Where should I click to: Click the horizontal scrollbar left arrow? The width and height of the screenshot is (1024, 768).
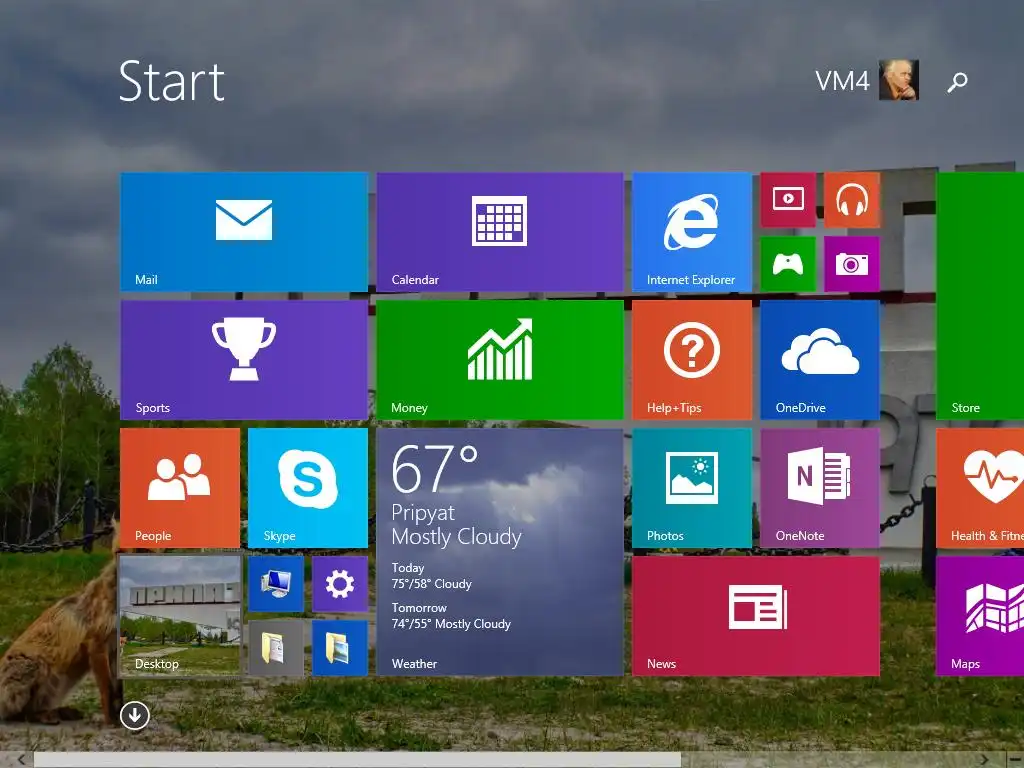(x=21, y=760)
